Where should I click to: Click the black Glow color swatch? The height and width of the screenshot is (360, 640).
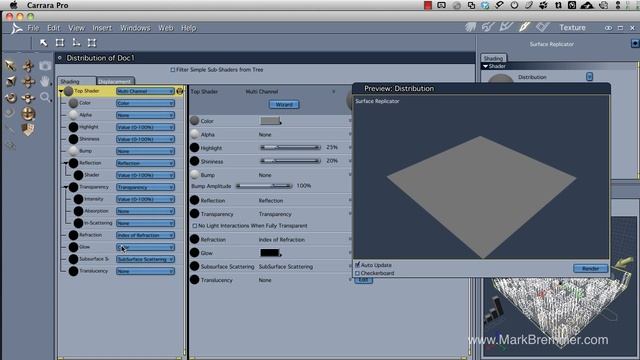(x=270, y=253)
